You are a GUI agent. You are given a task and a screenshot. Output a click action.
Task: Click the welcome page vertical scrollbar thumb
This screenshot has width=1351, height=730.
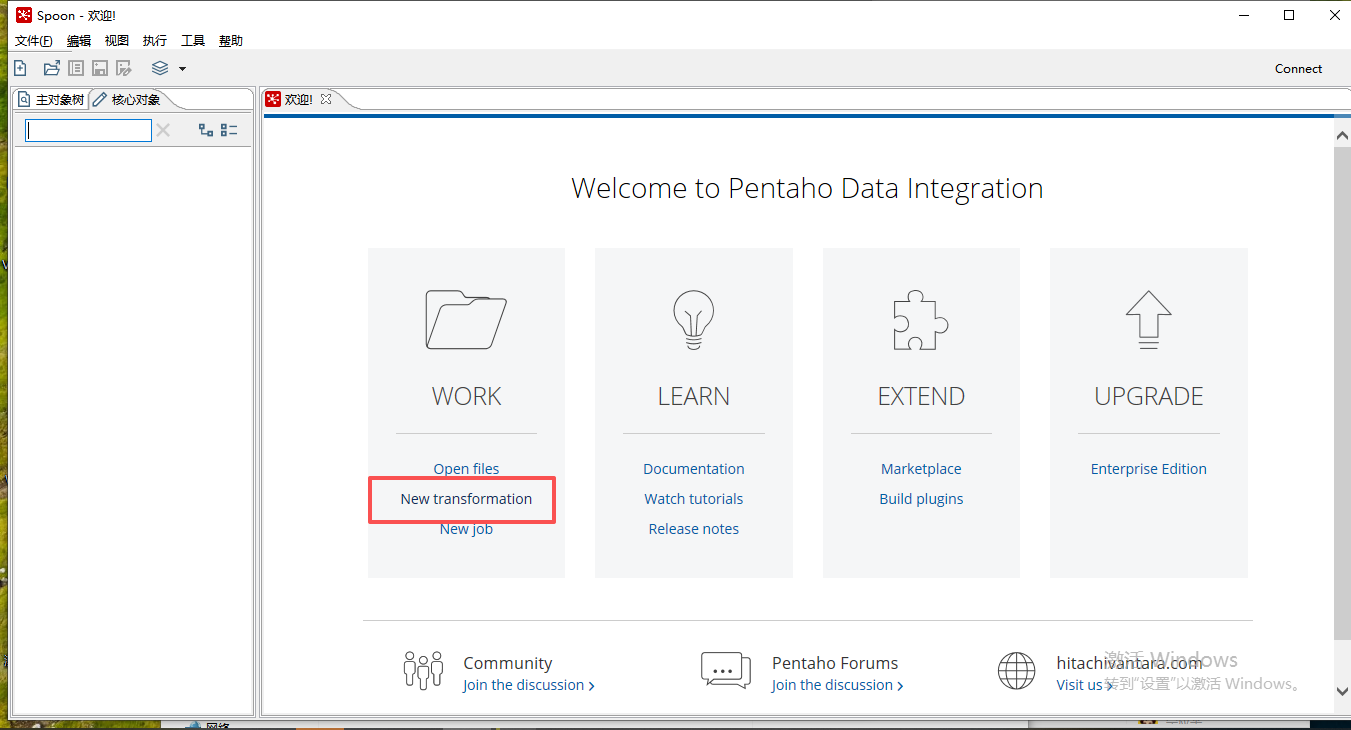tap(1342, 391)
